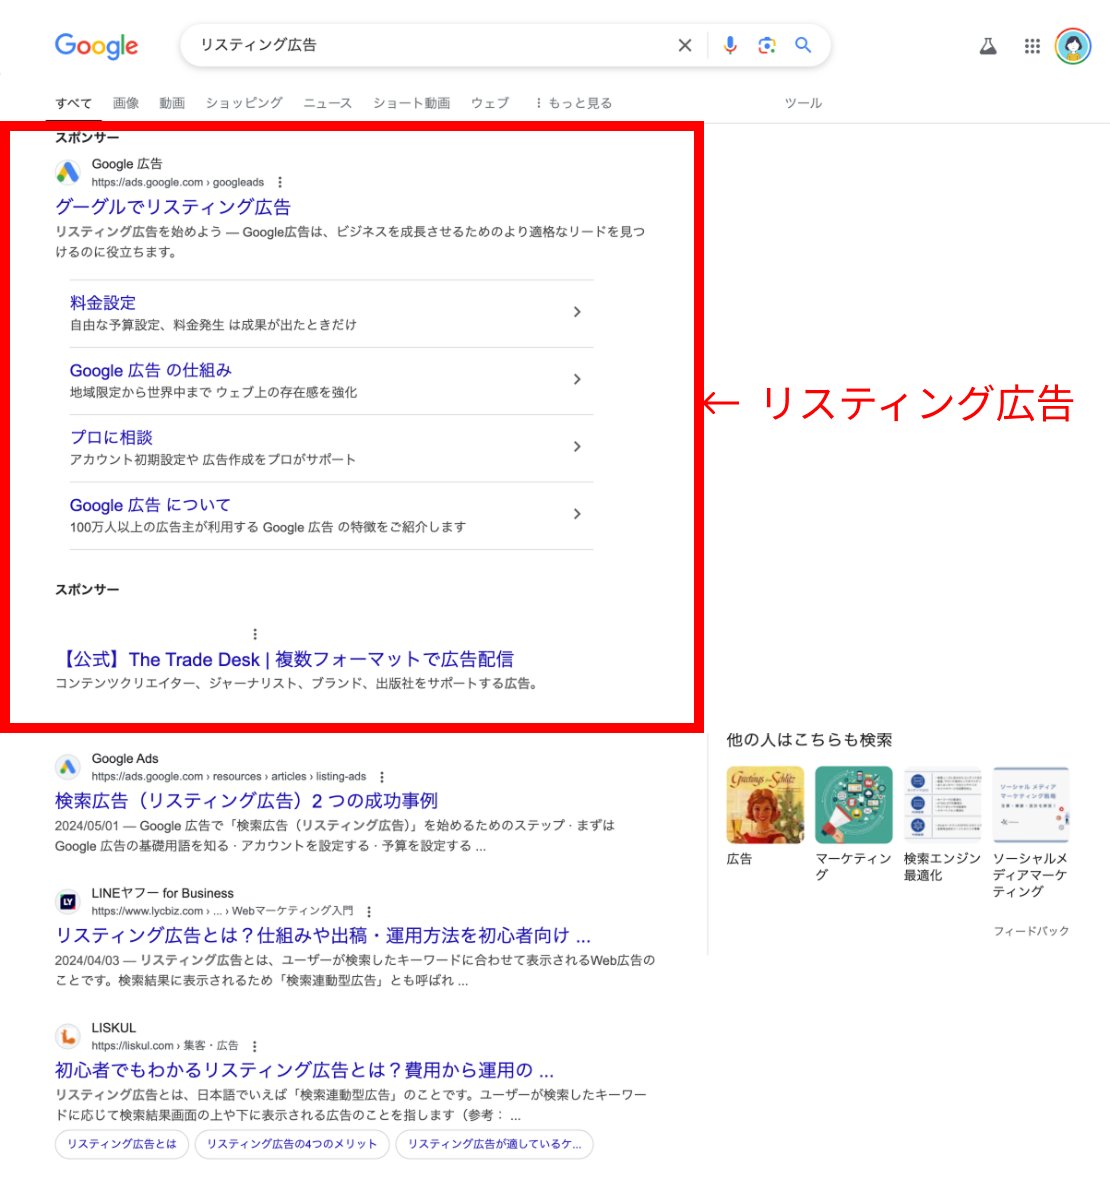Viewport: 1110px width, 1178px height.
Task: Open the グーグルでリスティング広告 ad link
Action: [173, 207]
